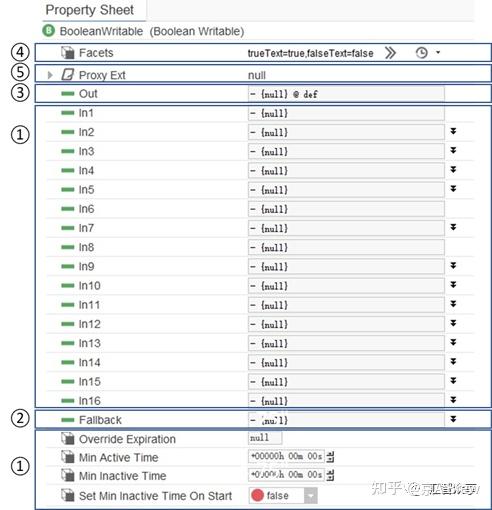Open Facets editor with double-chevron icon
This screenshot has width=492, height=510.
click(x=390, y=53)
